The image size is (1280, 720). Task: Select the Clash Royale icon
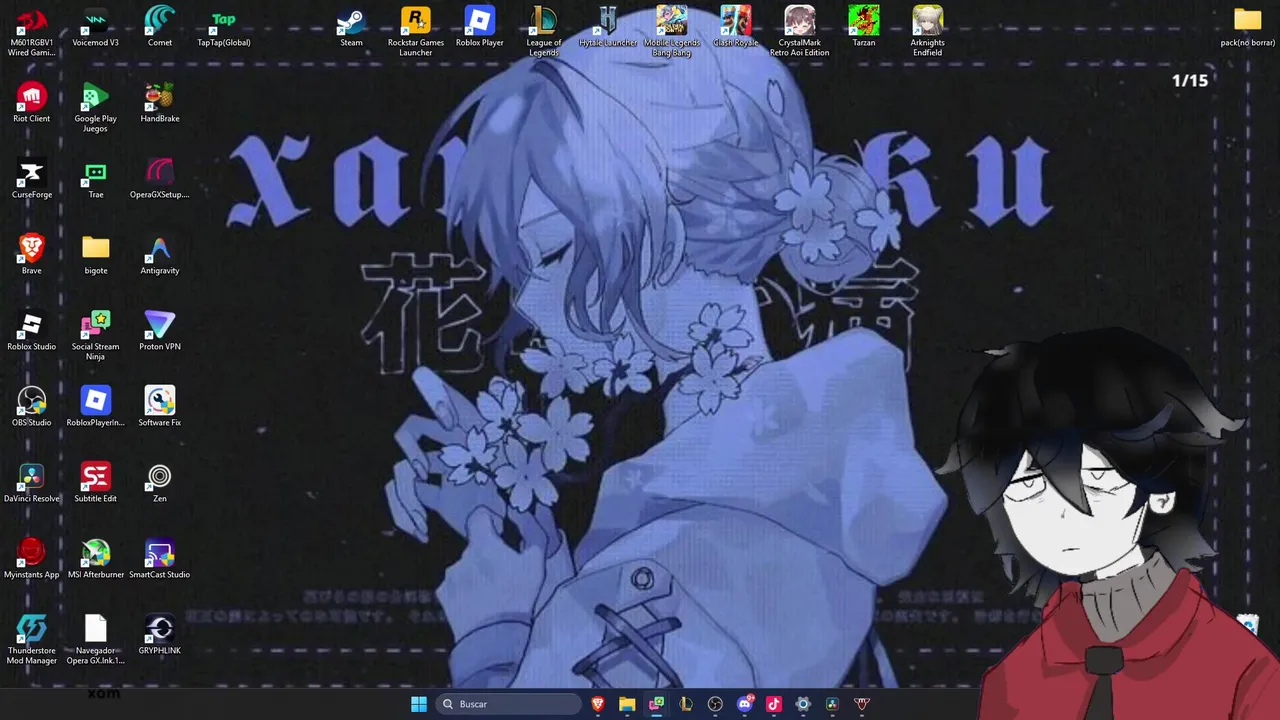(736, 26)
